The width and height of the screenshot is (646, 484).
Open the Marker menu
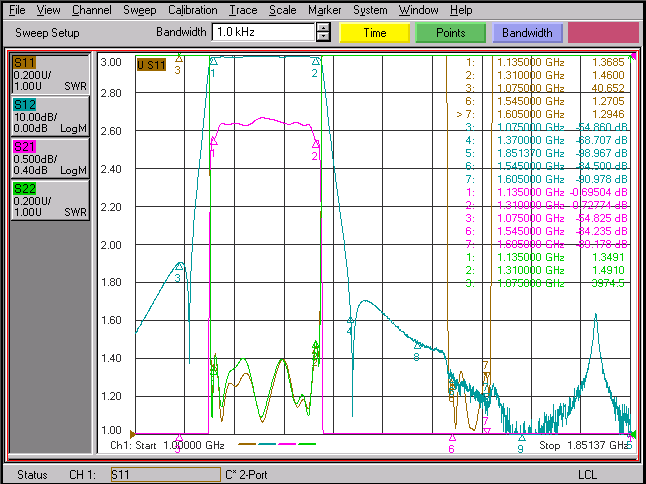point(325,10)
